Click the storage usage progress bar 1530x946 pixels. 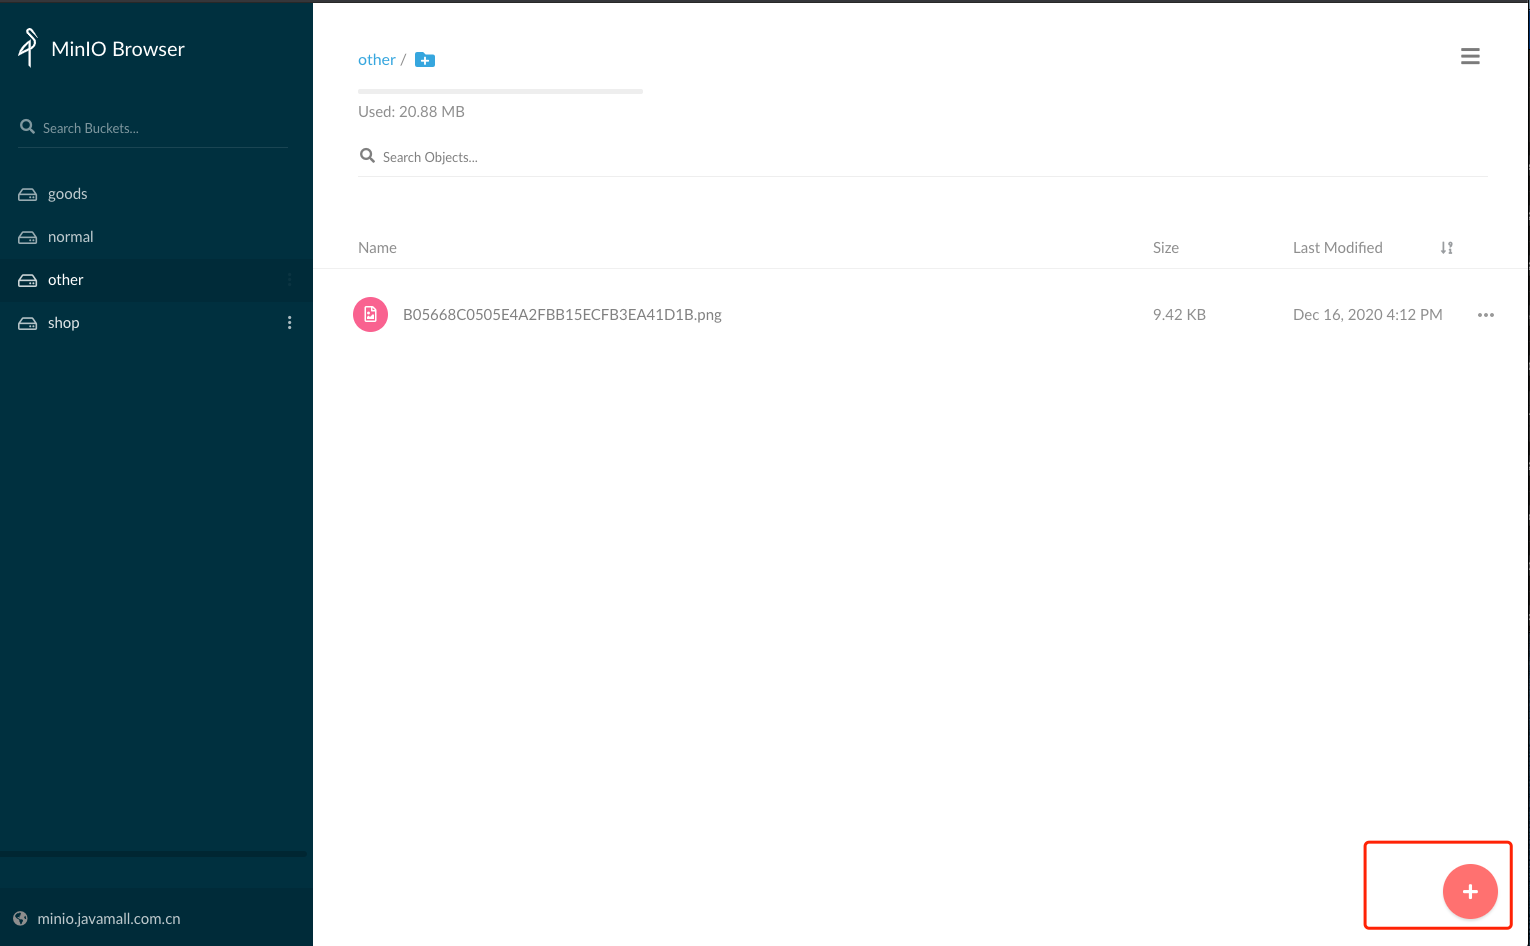(500, 91)
